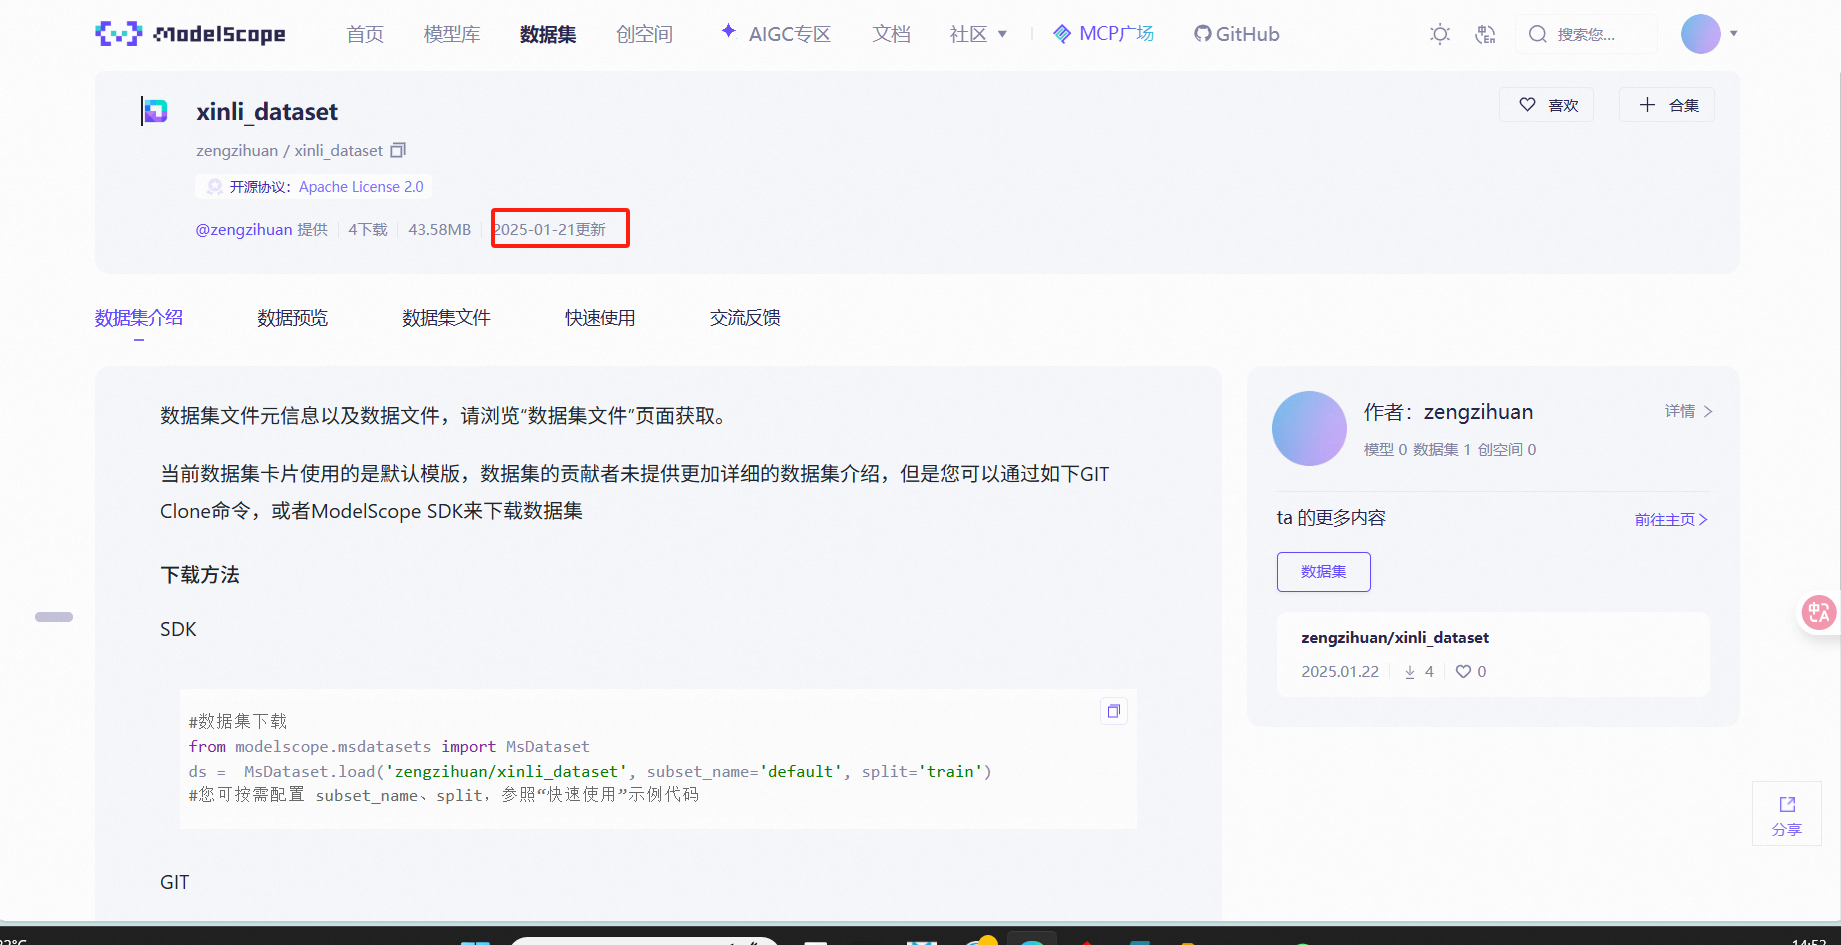Image resolution: width=1841 pixels, height=945 pixels.
Task: Switch language with the translate icon
Action: [x=1486, y=34]
